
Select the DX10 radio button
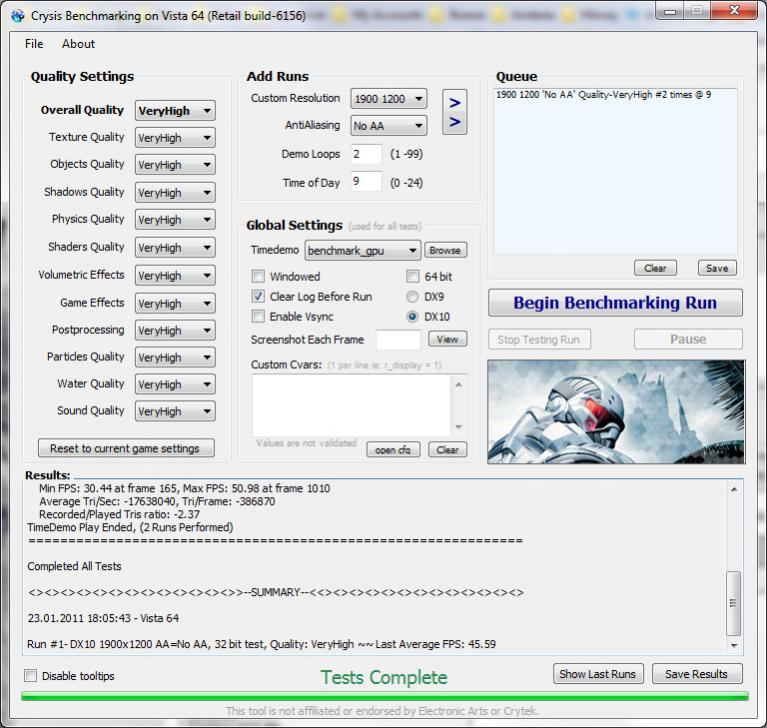point(412,317)
